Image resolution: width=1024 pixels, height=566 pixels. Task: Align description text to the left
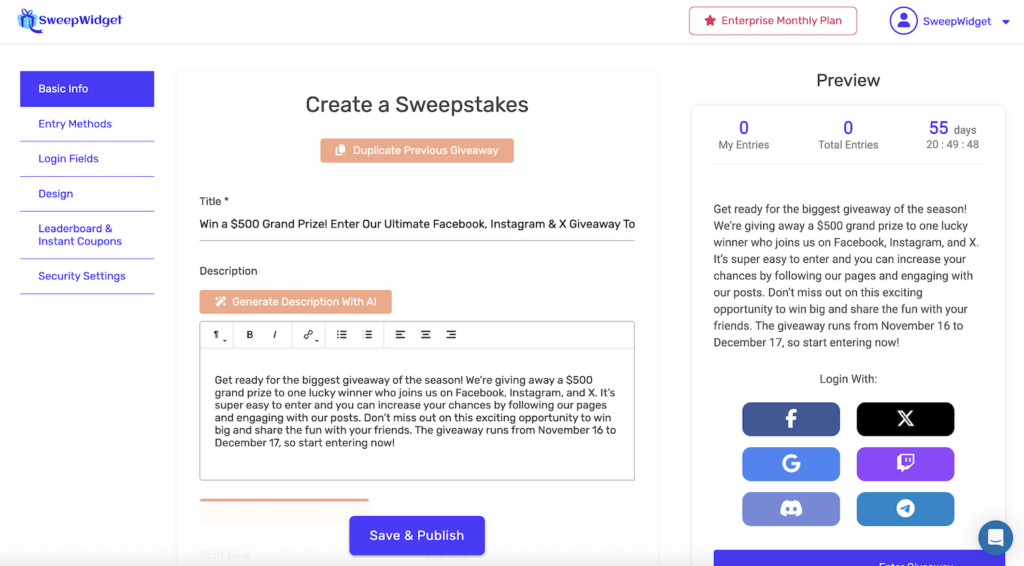point(400,335)
